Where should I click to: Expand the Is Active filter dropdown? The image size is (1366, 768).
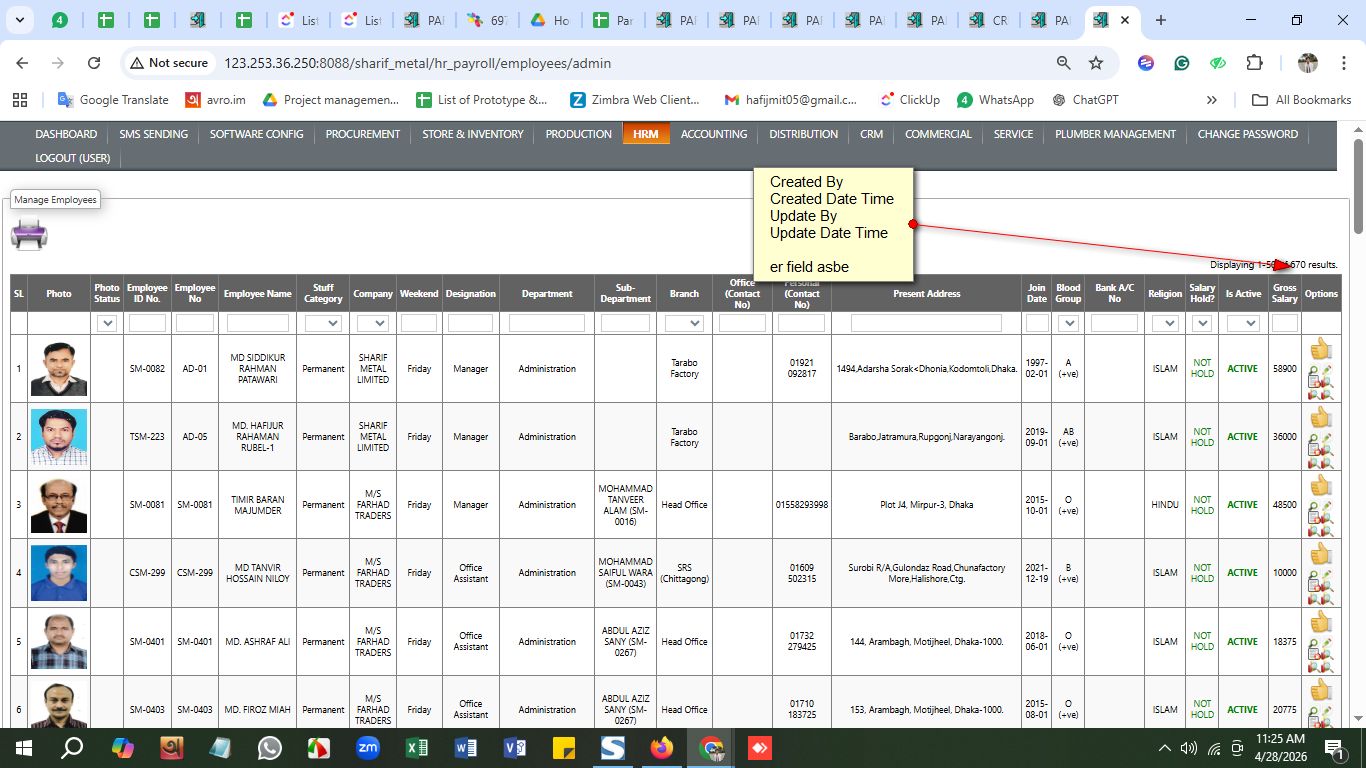pyautogui.click(x=1242, y=323)
